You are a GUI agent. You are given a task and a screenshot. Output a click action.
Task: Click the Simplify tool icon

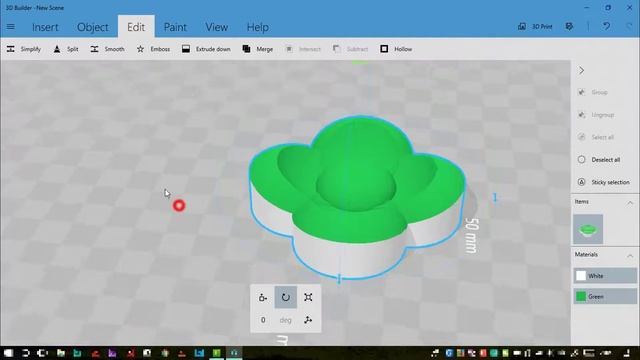pyautogui.click(x=11, y=49)
